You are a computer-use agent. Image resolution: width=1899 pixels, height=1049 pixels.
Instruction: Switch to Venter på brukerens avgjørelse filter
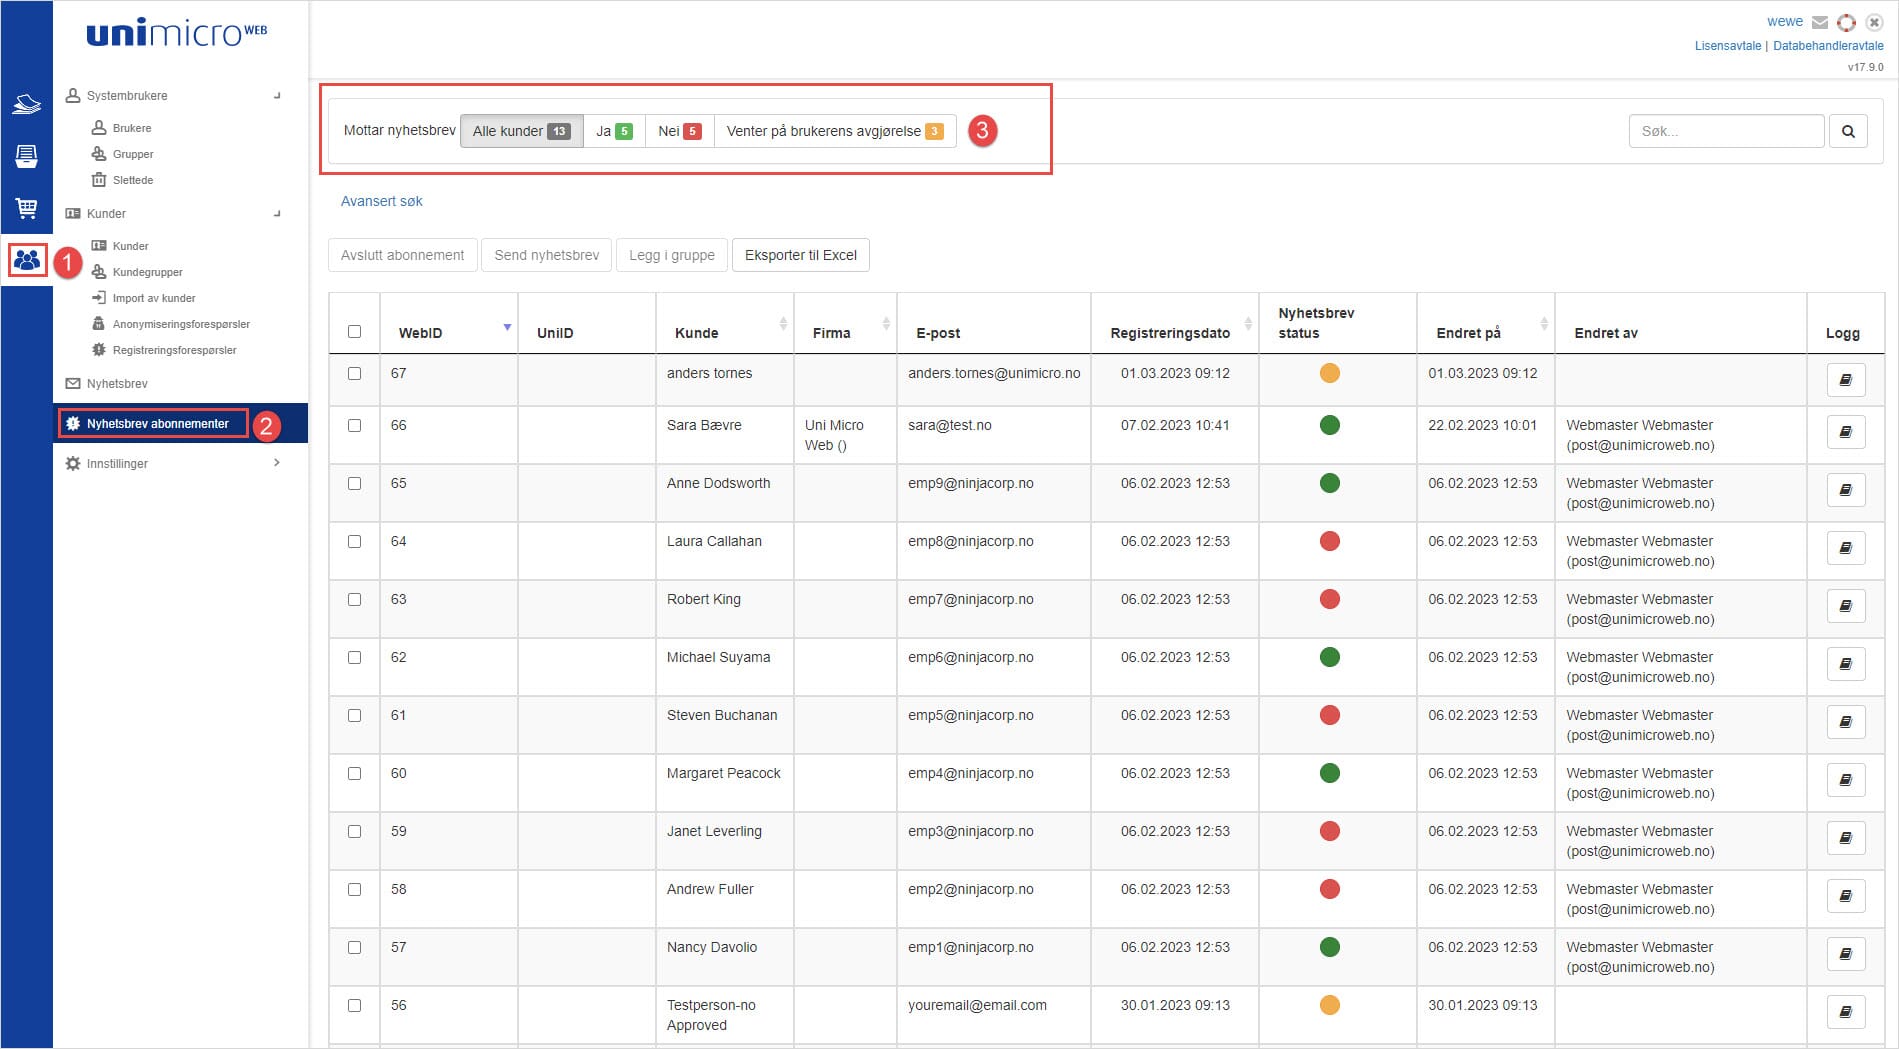click(834, 131)
